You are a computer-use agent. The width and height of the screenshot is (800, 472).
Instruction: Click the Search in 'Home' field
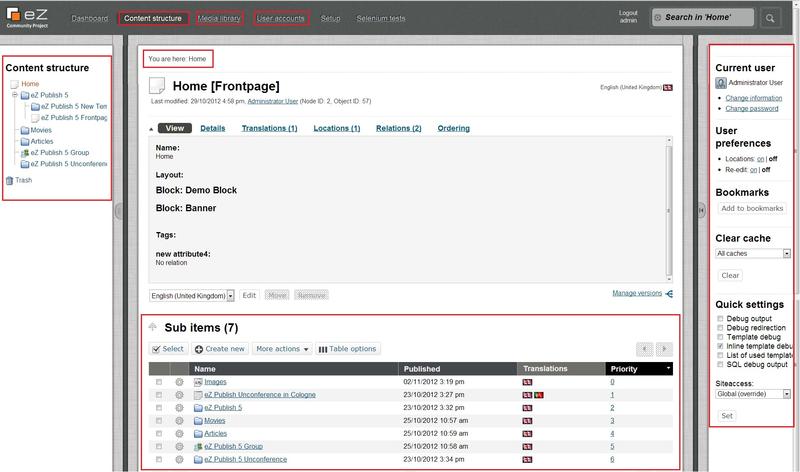click(x=703, y=17)
